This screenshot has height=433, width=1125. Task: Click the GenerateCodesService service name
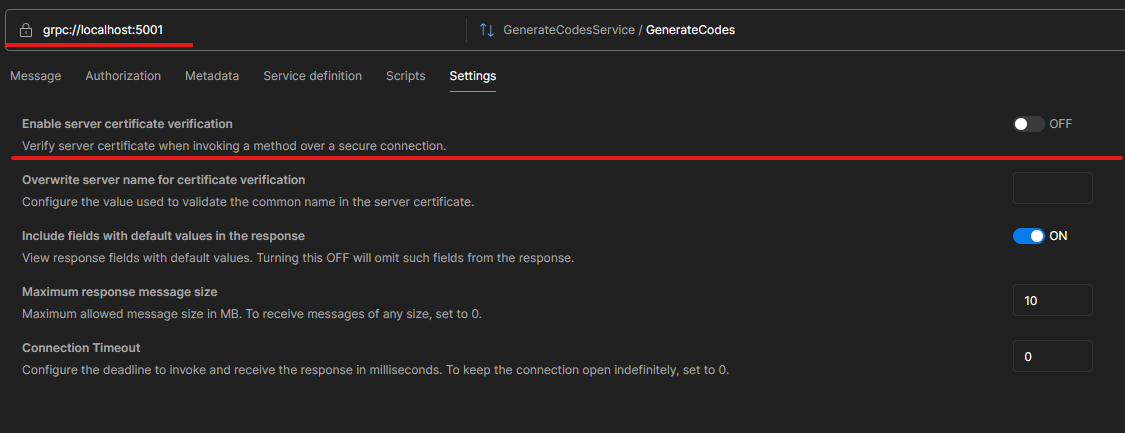pyautogui.click(x=569, y=30)
